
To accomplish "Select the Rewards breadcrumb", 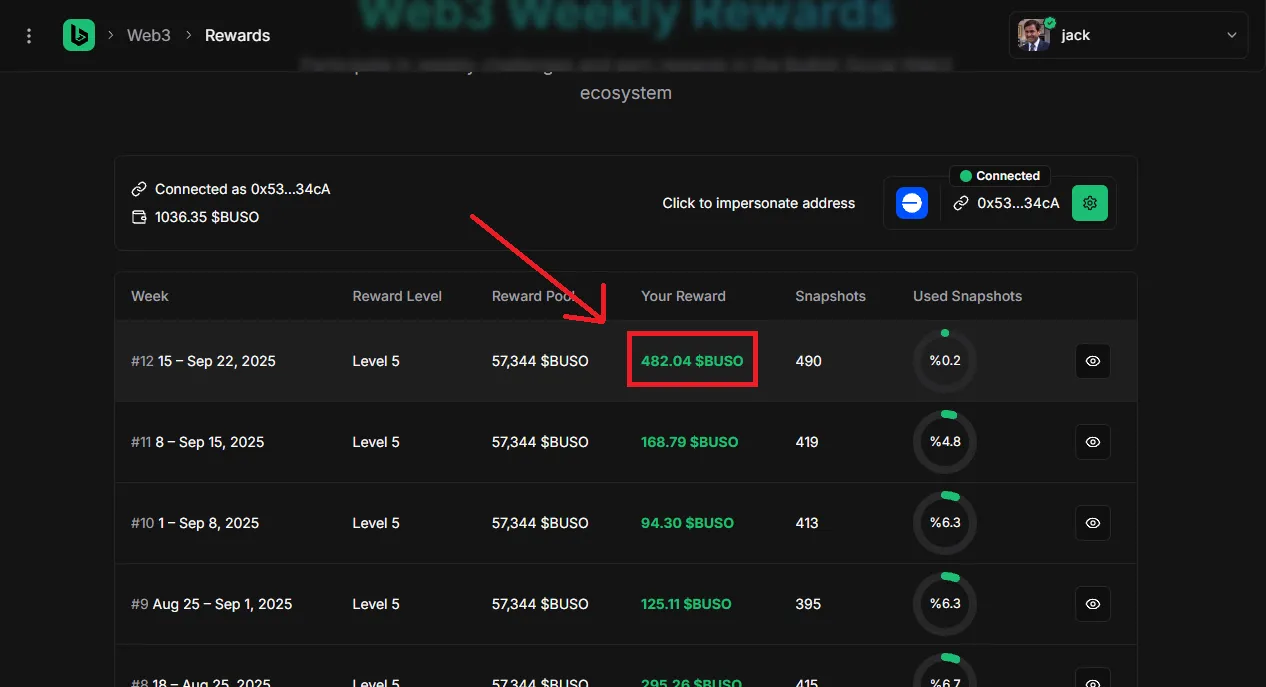I will click(238, 35).
